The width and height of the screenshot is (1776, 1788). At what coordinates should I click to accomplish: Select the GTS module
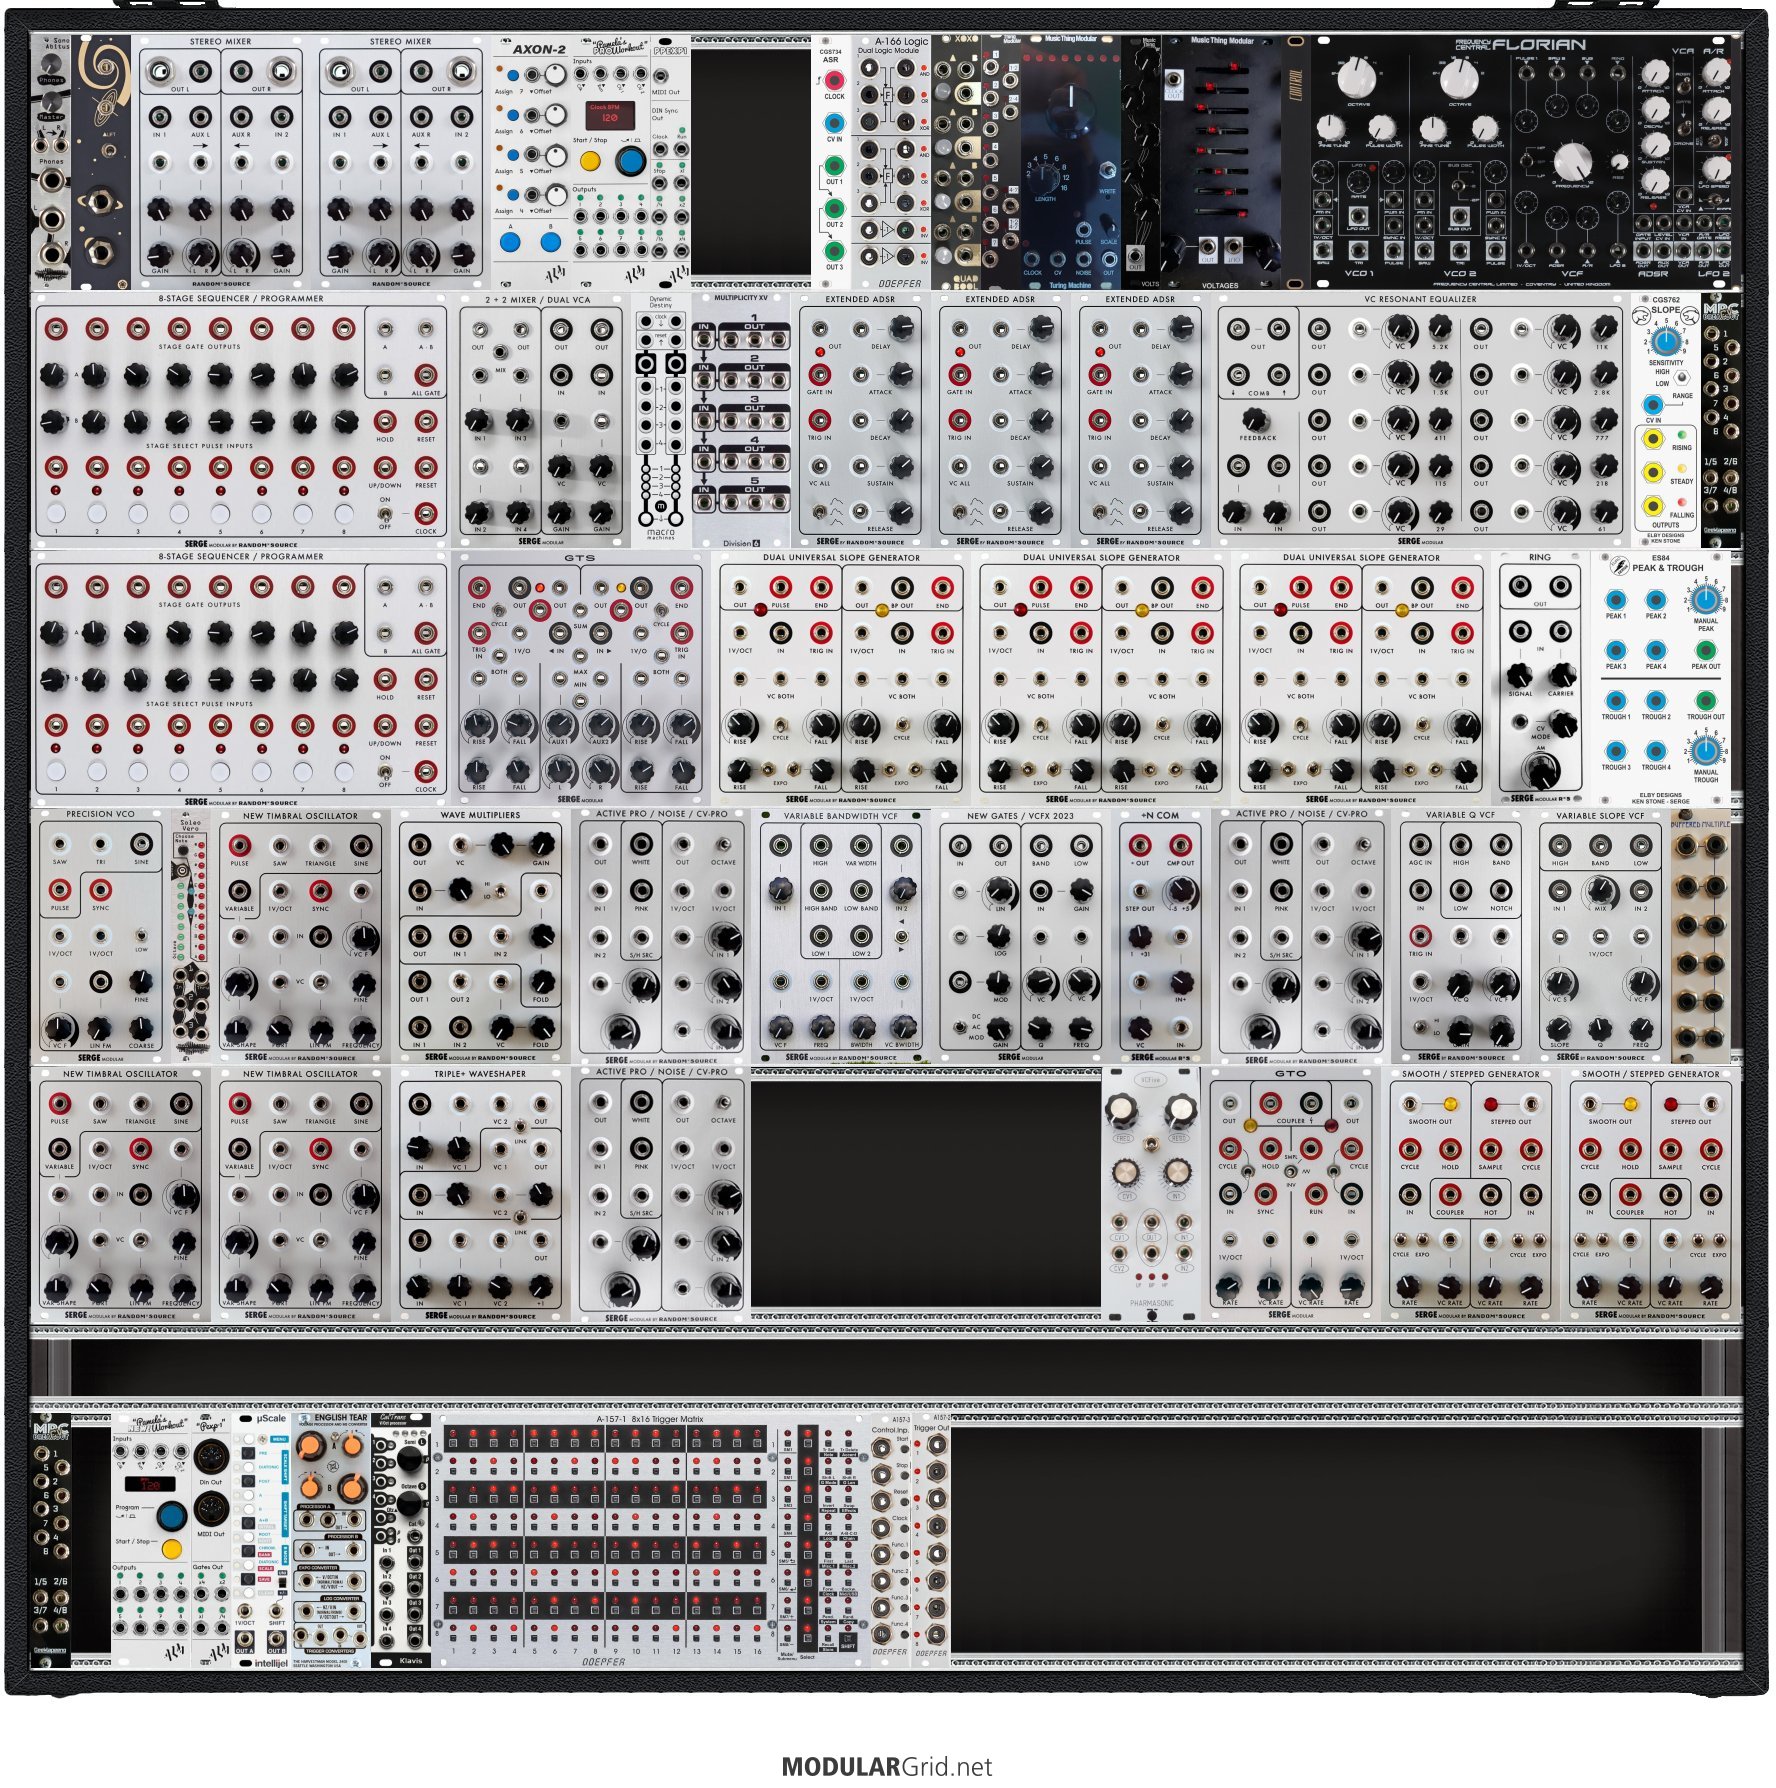[x=580, y=678]
